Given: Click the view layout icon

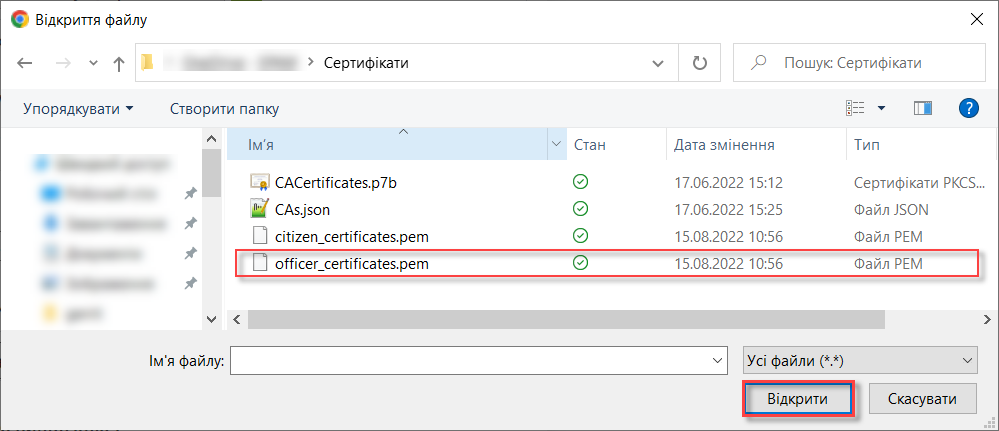Looking at the screenshot, I should tap(854, 108).
